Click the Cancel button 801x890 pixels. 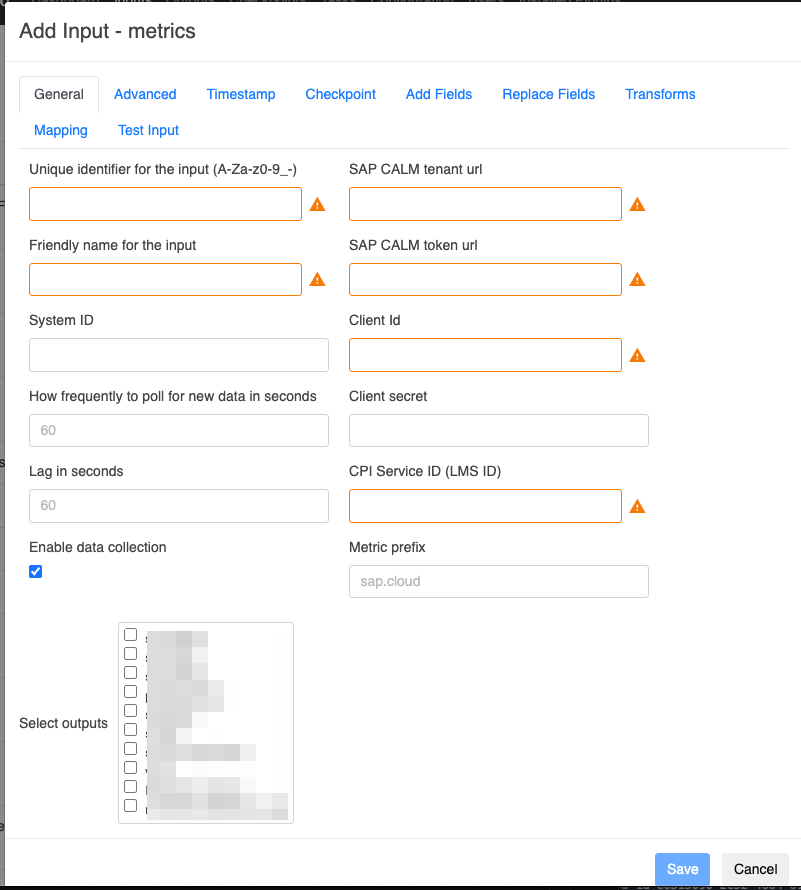click(756, 869)
